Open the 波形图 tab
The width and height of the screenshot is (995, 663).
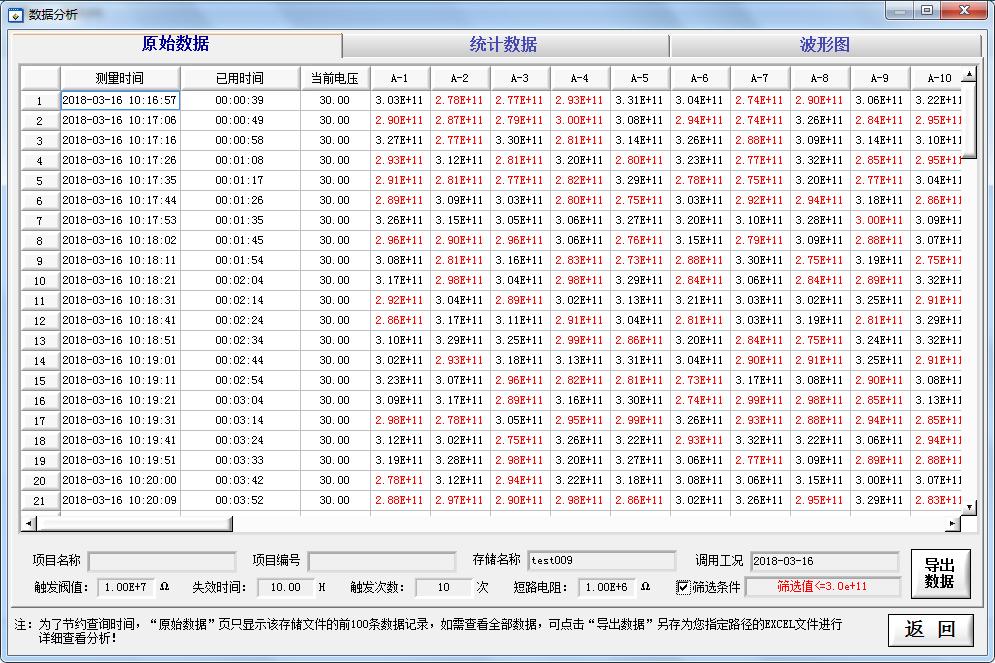coord(825,45)
